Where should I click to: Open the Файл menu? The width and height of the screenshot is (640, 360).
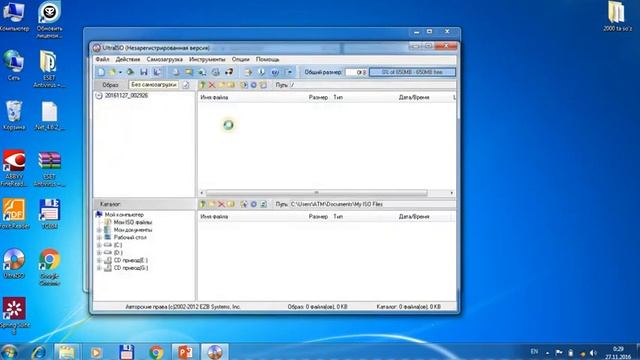point(102,59)
